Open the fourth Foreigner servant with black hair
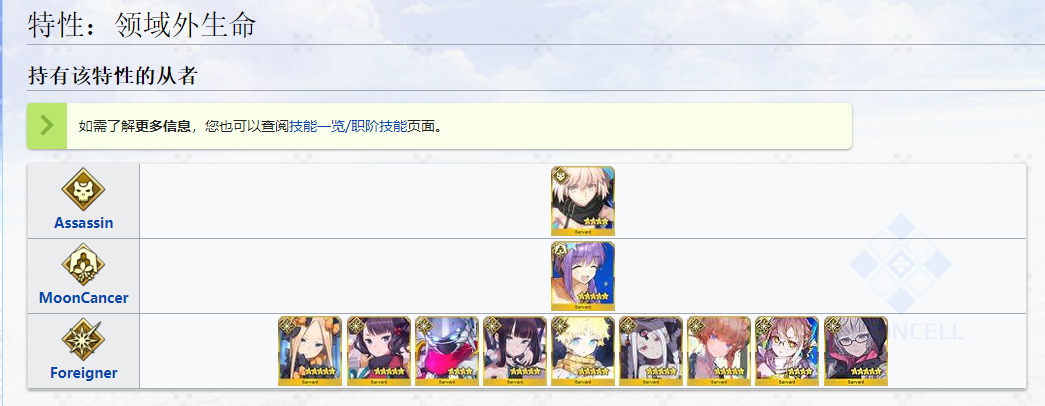The image size is (1045, 406). click(515, 351)
